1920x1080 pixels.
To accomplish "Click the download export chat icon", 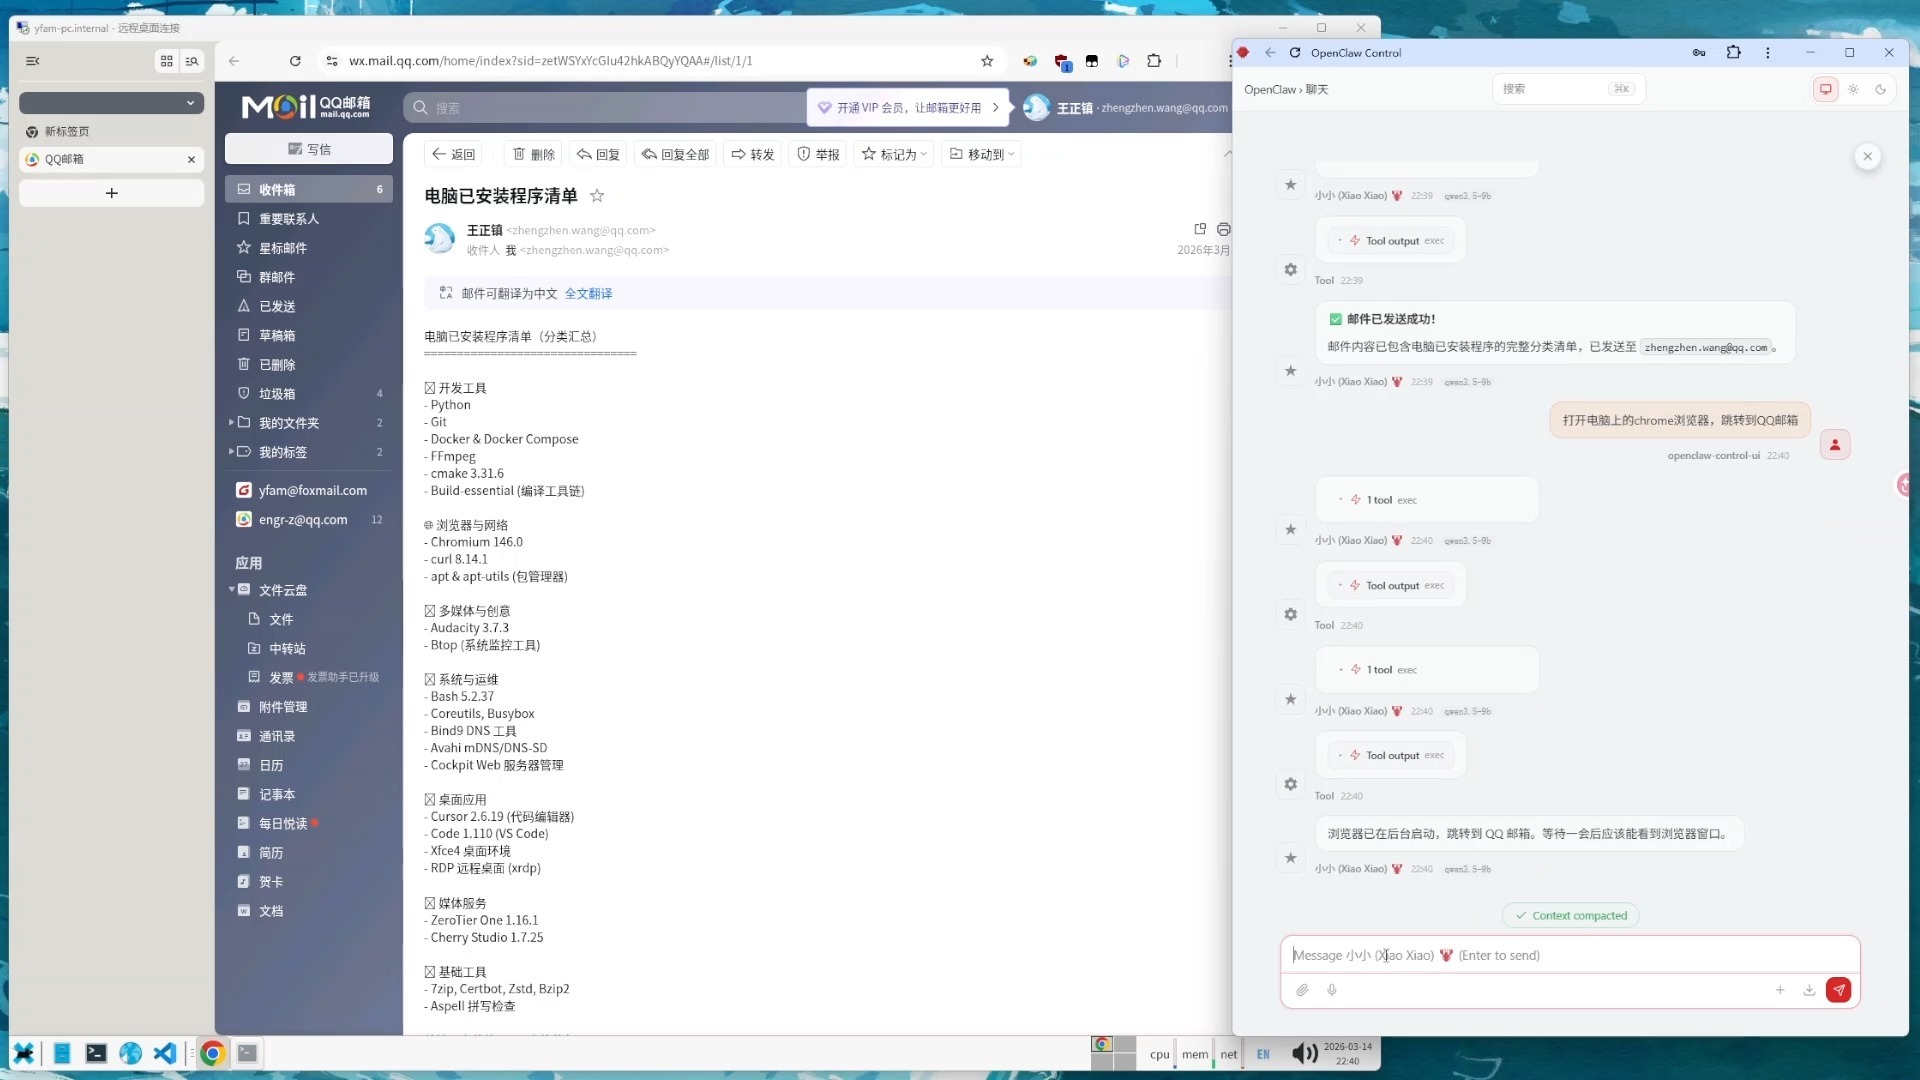I will 1809,990.
